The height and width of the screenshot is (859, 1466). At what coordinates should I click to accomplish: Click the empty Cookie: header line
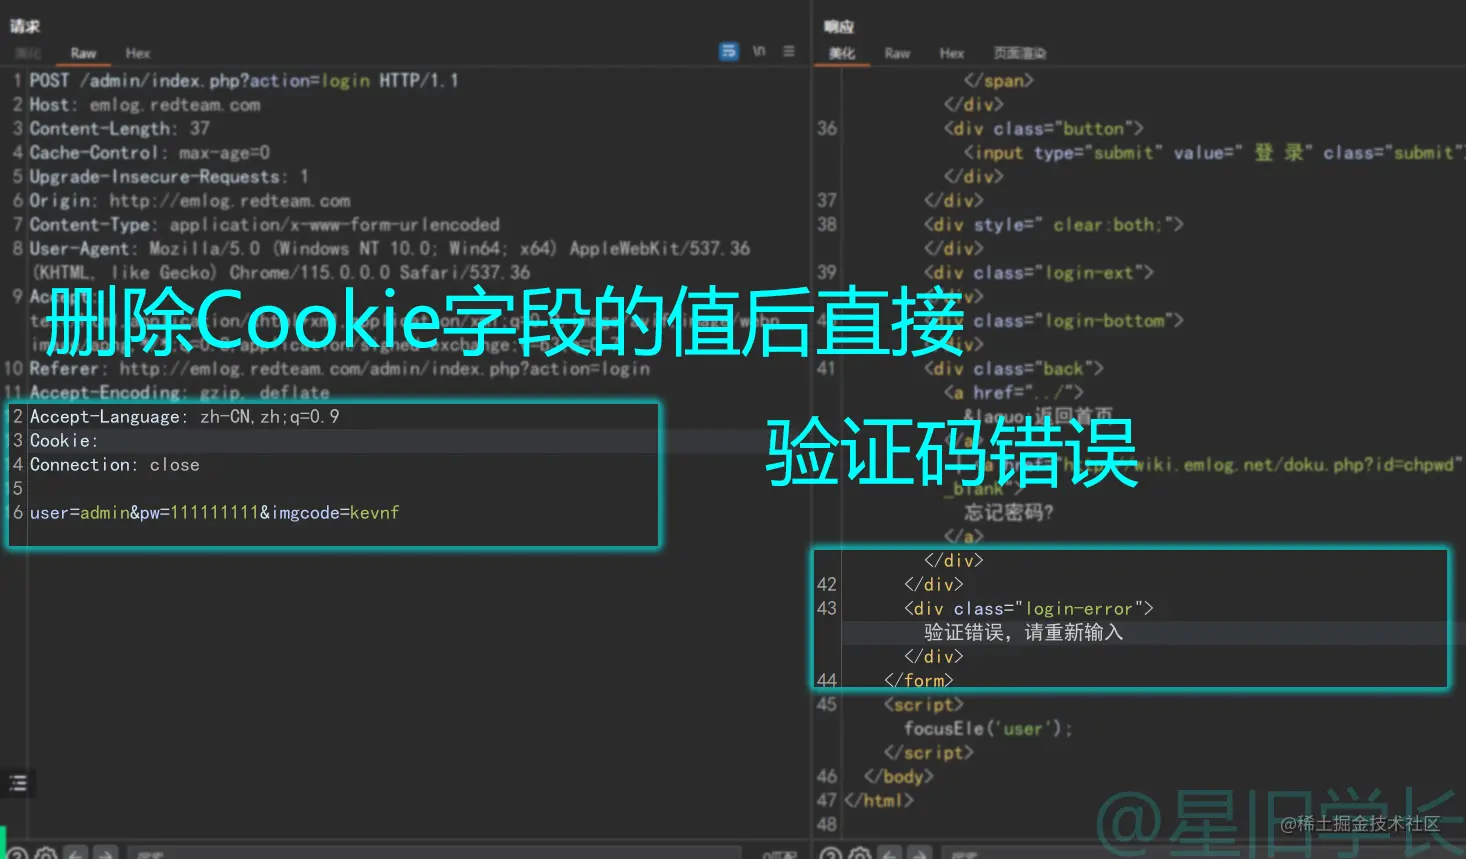tap(64, 440)
